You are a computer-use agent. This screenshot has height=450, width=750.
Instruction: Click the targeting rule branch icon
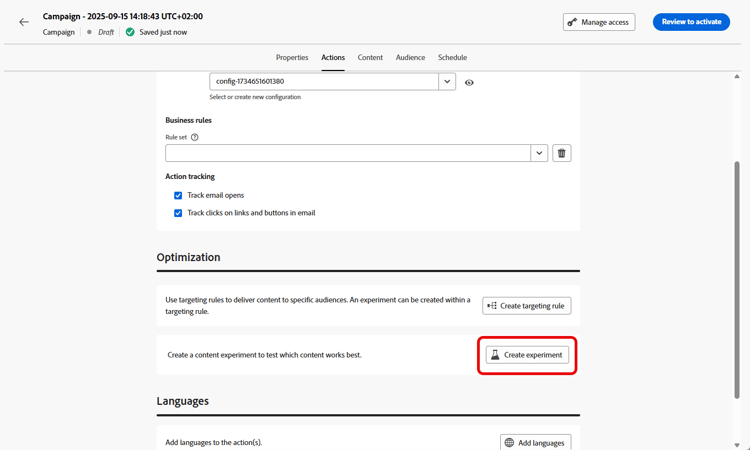pyautogui.click(x=492, y=306)
